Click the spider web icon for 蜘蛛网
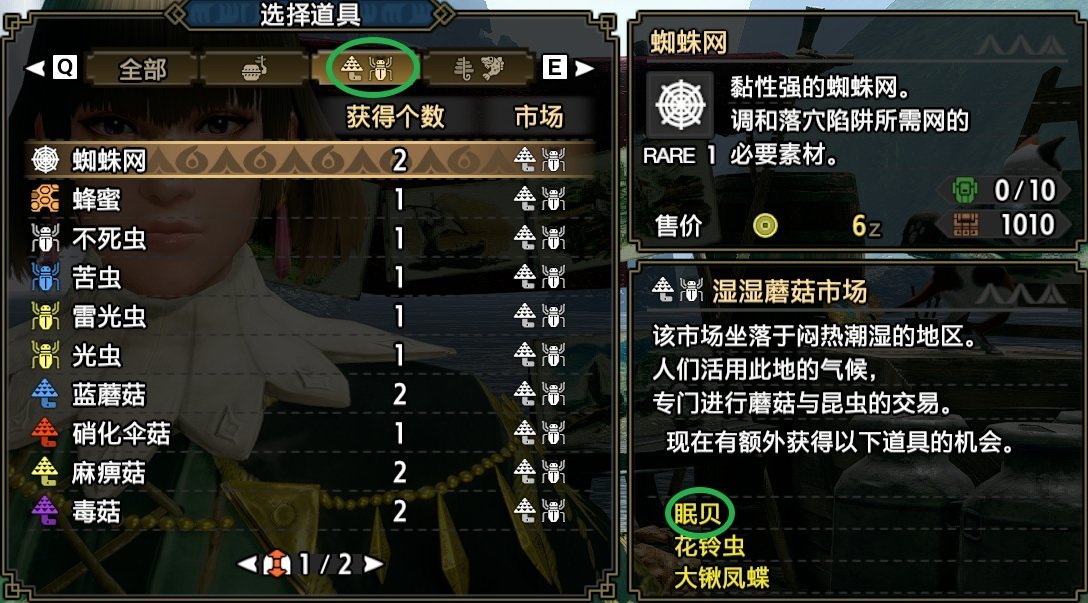 click(45, 160)
